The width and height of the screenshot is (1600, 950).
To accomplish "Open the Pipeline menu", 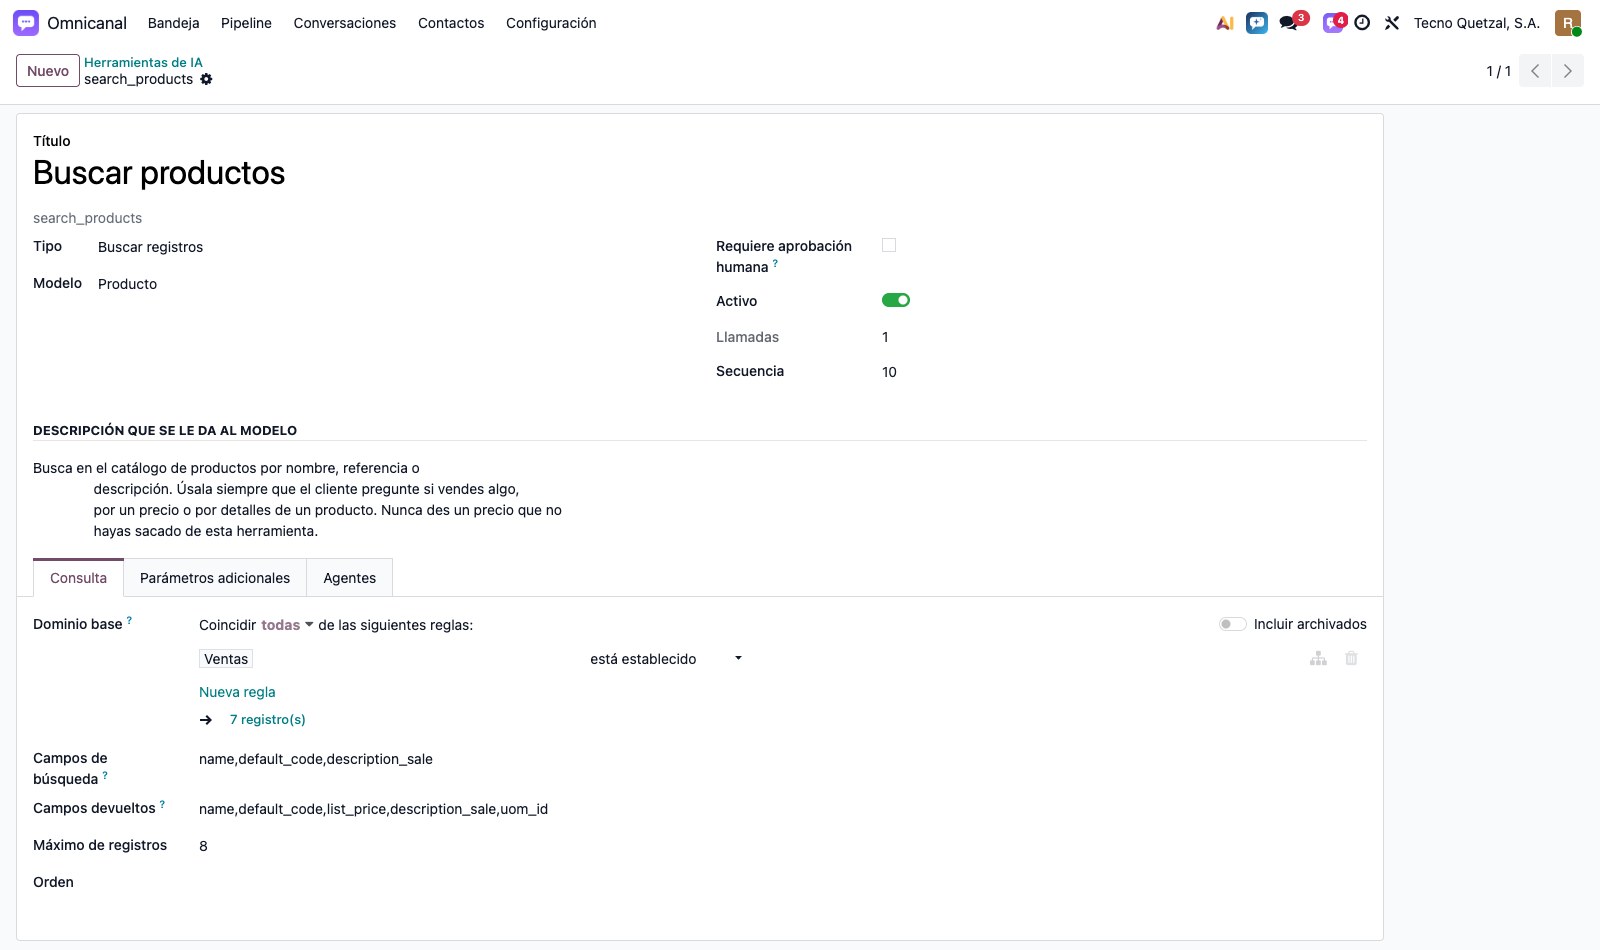I will tap(246, 23).
